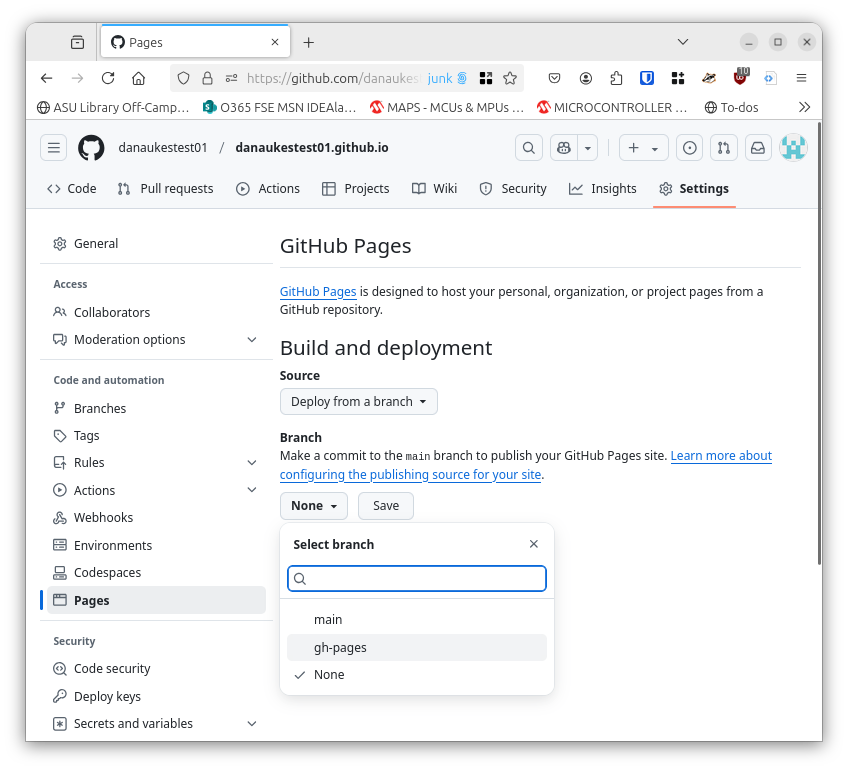Open Copilot chat icon in header
Viewport: 848px width, 770px height.
[564, 148]
